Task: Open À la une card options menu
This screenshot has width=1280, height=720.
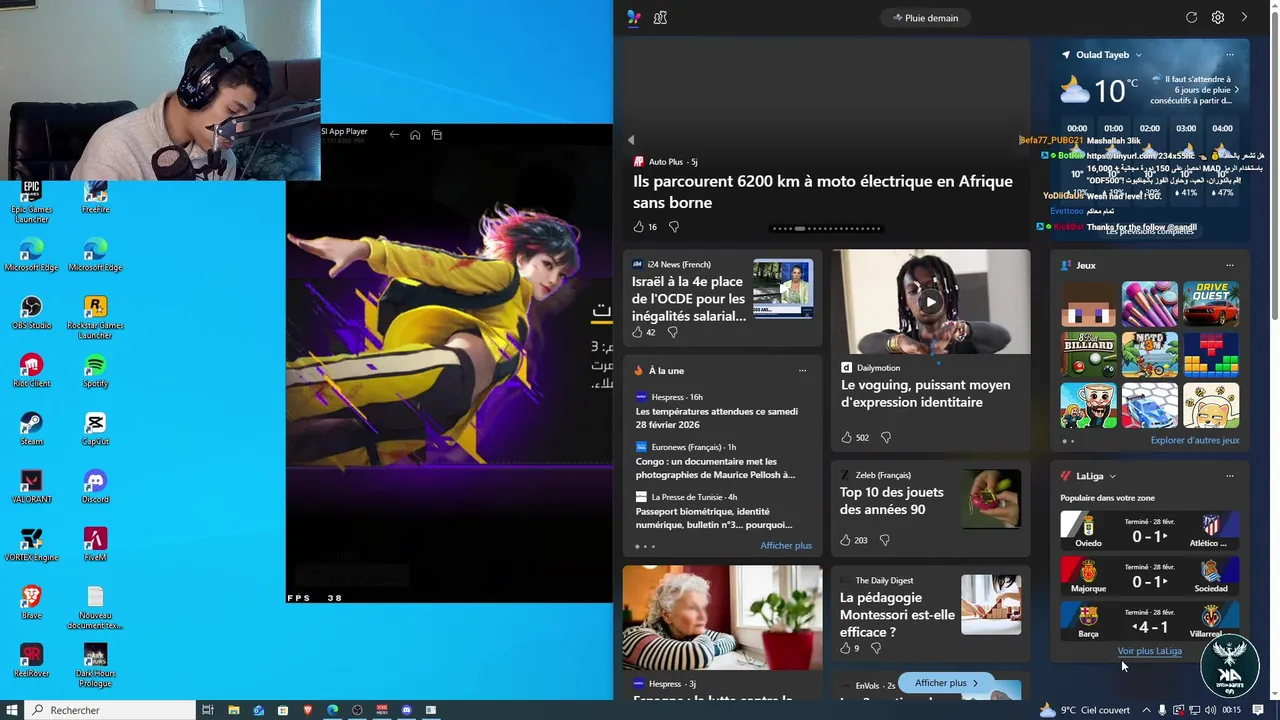Action: [802, 370]
